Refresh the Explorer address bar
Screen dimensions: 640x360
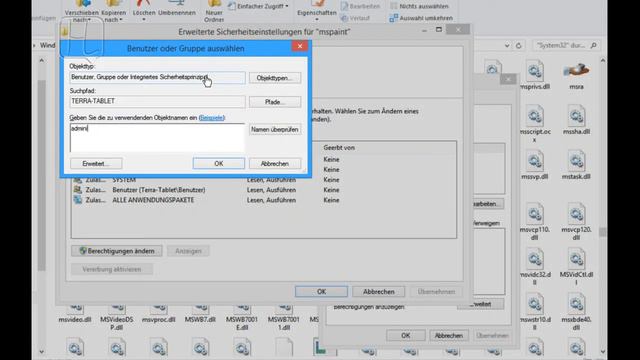coord(518,46)
